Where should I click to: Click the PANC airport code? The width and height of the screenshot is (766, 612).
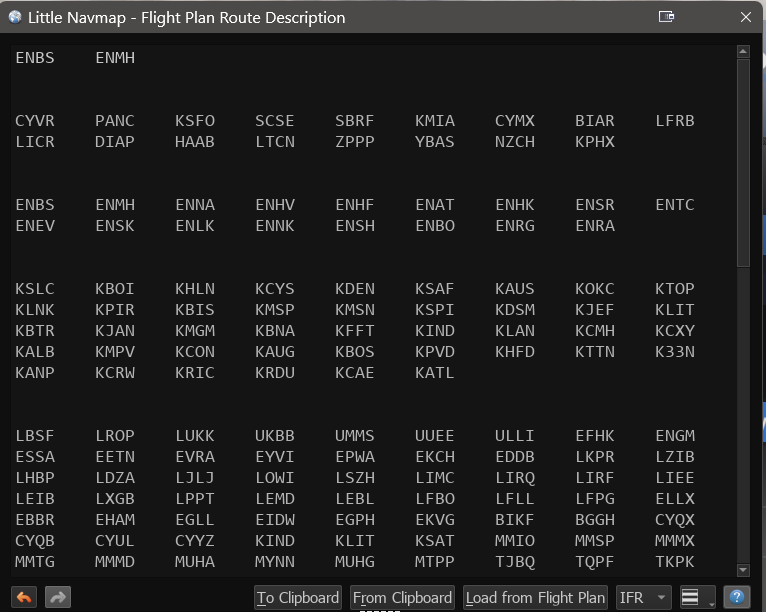click(x=115, y=121)
